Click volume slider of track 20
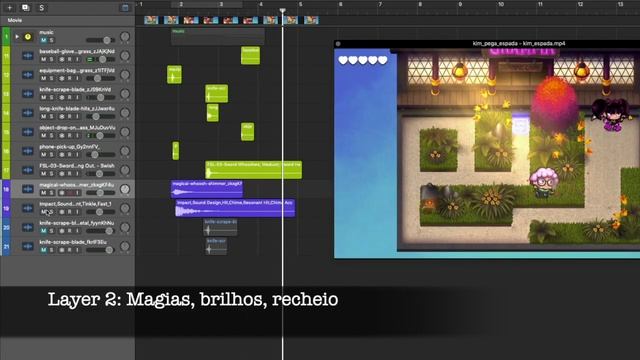Screen dimensions: 640x360 coord(100,231)
